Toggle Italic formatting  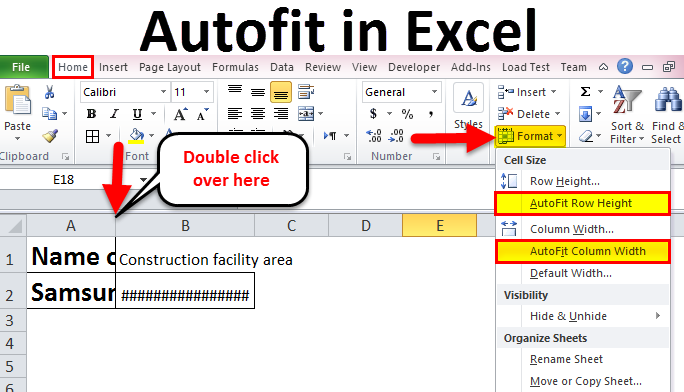point(114,114)
